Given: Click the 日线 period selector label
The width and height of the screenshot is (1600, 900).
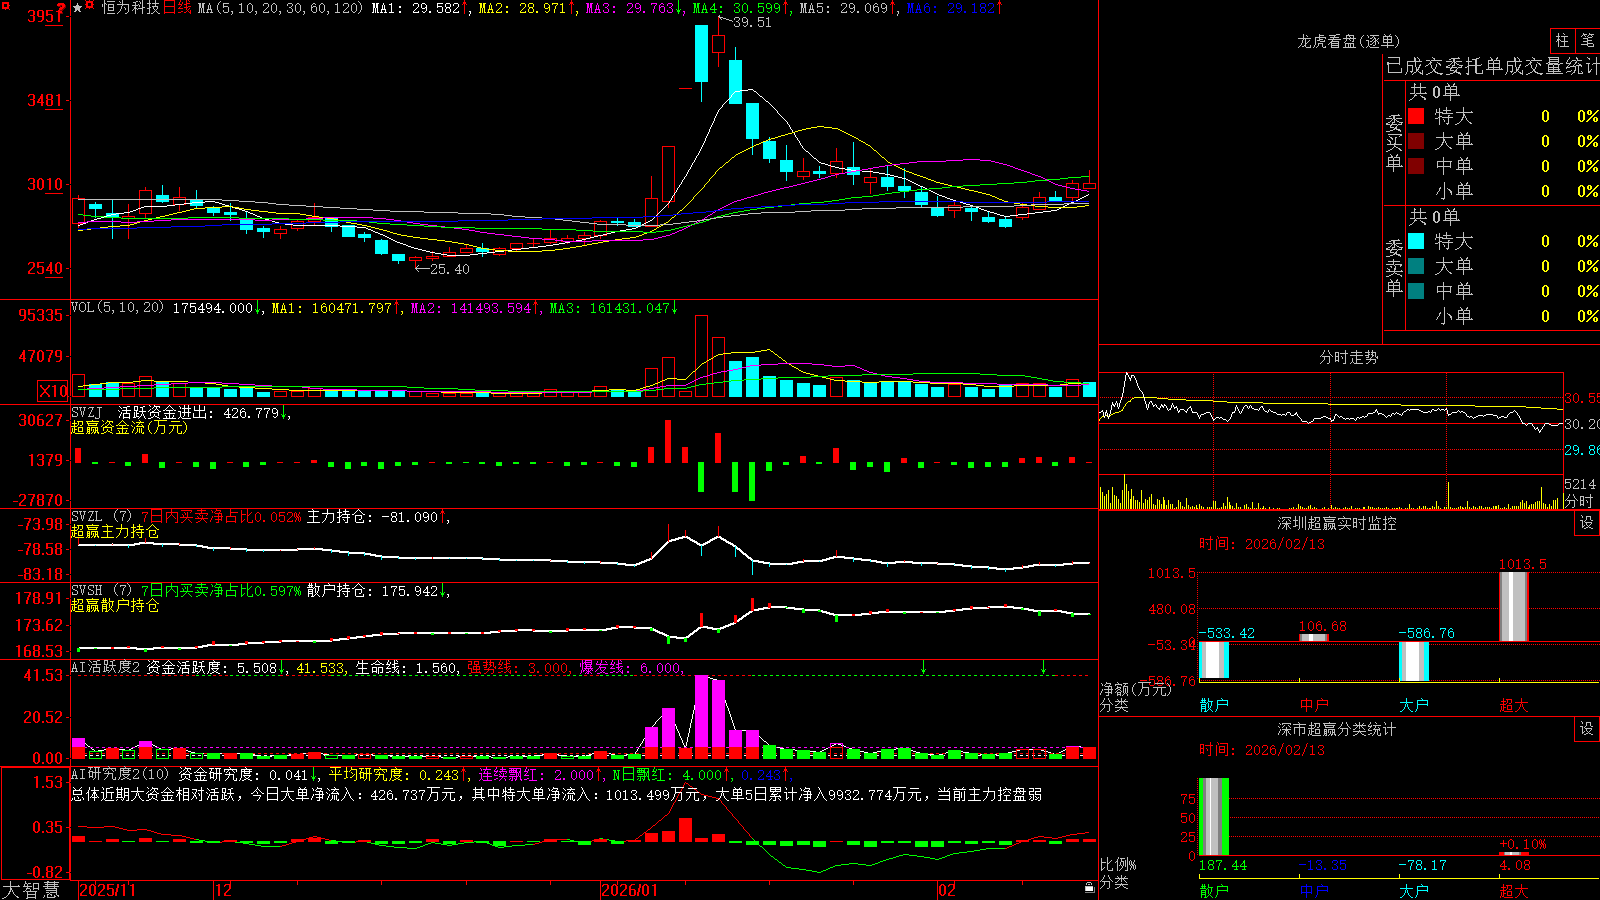Looking at the screenshot, I should click(x=177, y=8).
